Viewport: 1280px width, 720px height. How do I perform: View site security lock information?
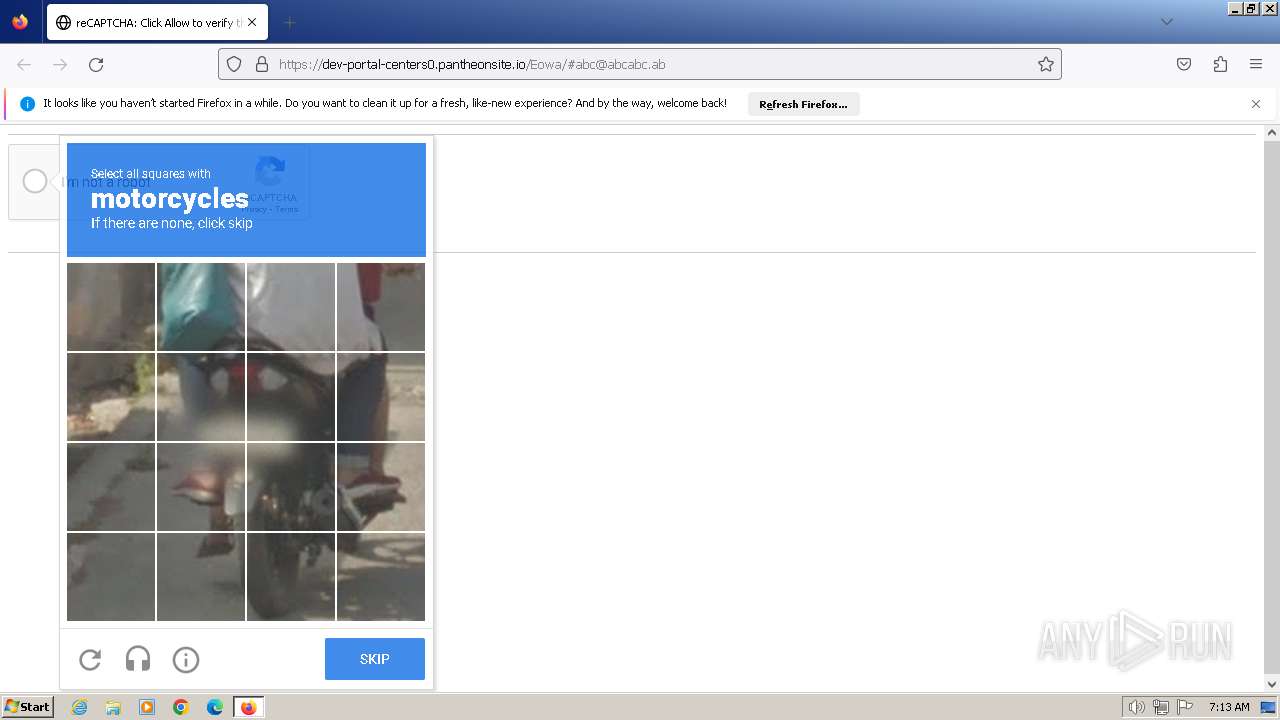262,64
